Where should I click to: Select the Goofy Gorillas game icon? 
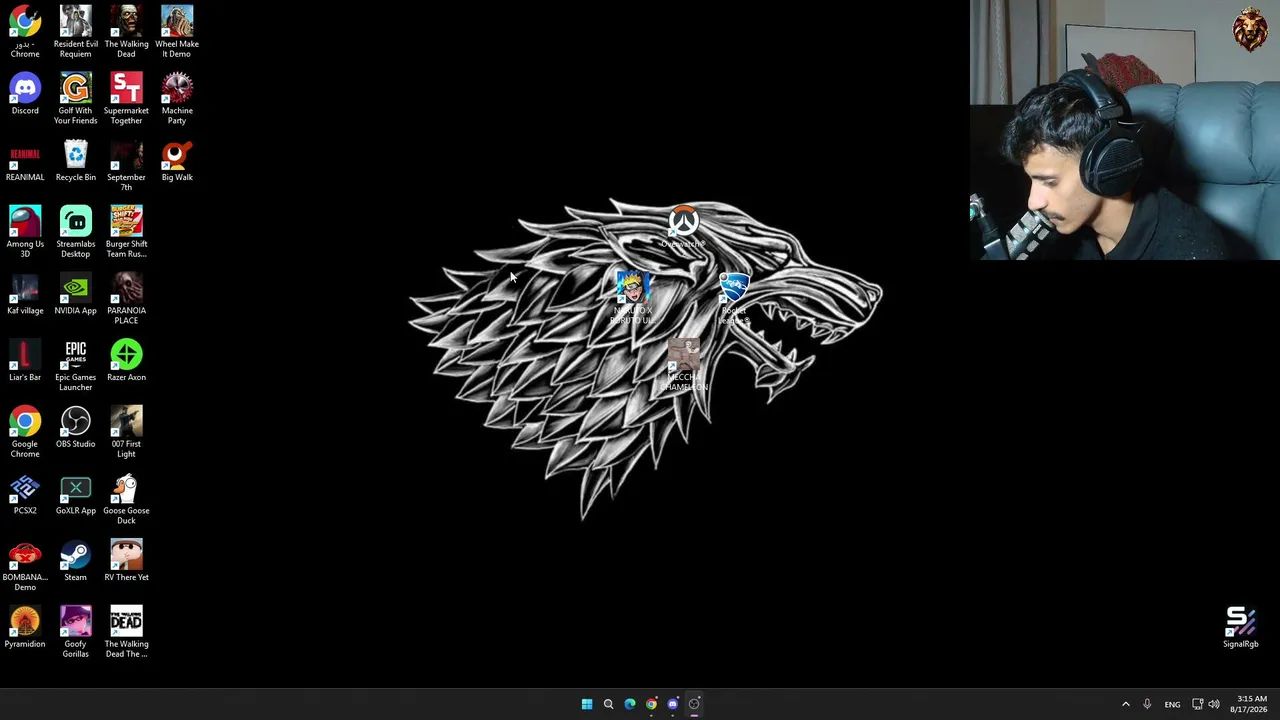click(76, 632)
